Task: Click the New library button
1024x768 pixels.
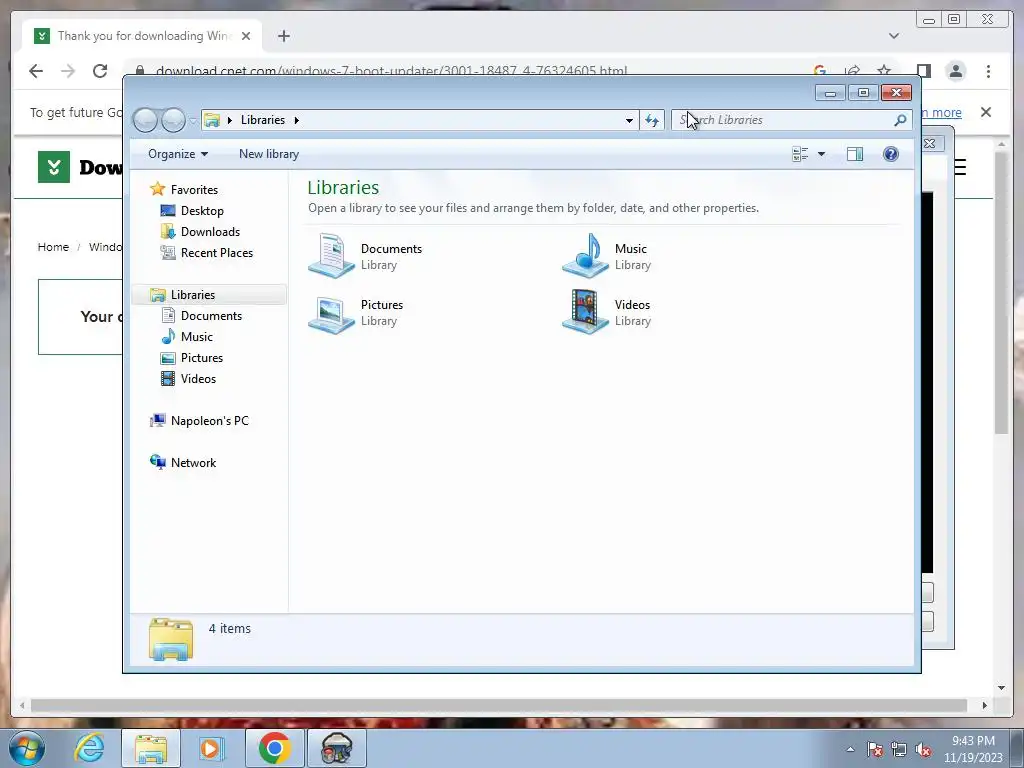Action: 268,153
